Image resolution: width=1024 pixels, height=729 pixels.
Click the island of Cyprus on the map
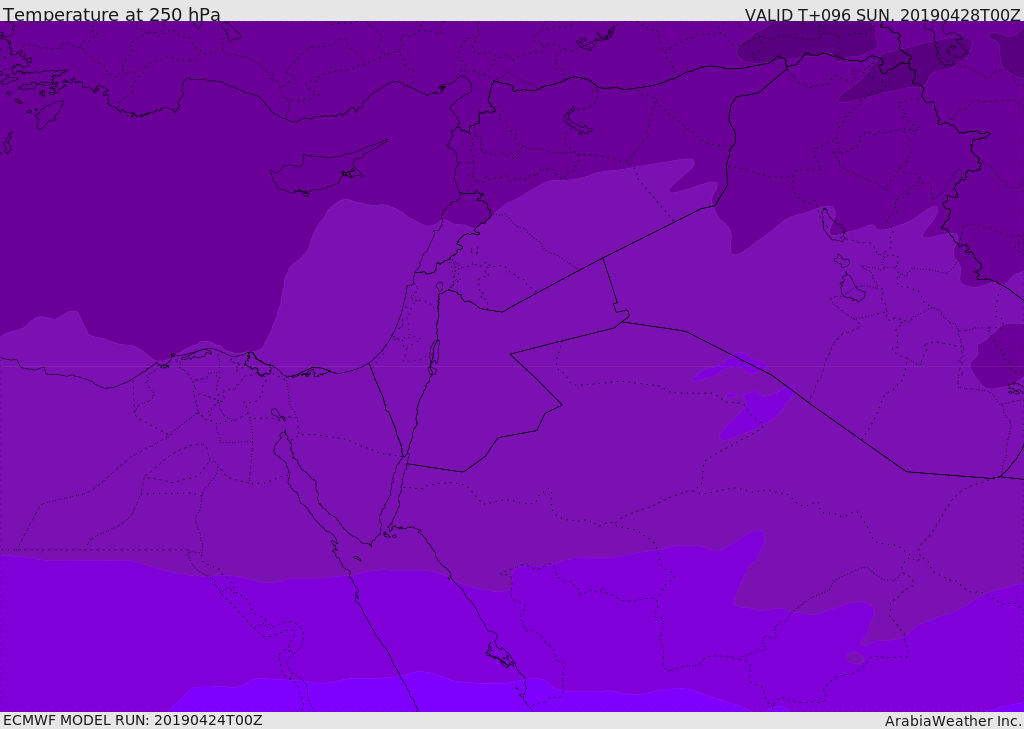click(327, 169)
